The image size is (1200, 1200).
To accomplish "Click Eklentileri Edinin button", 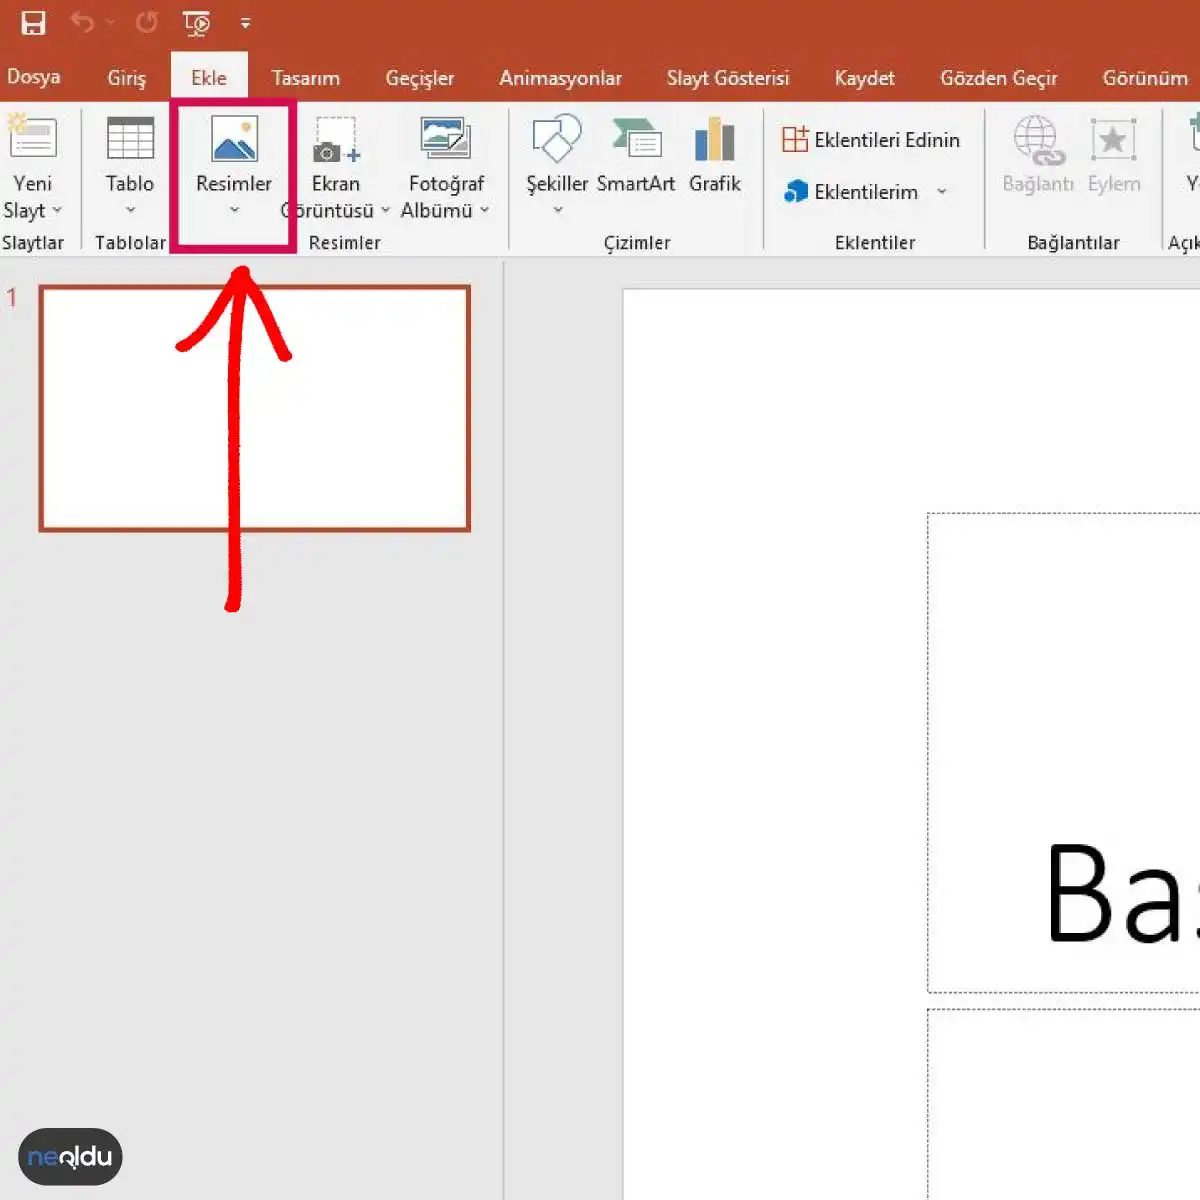I will pos(871,139).
